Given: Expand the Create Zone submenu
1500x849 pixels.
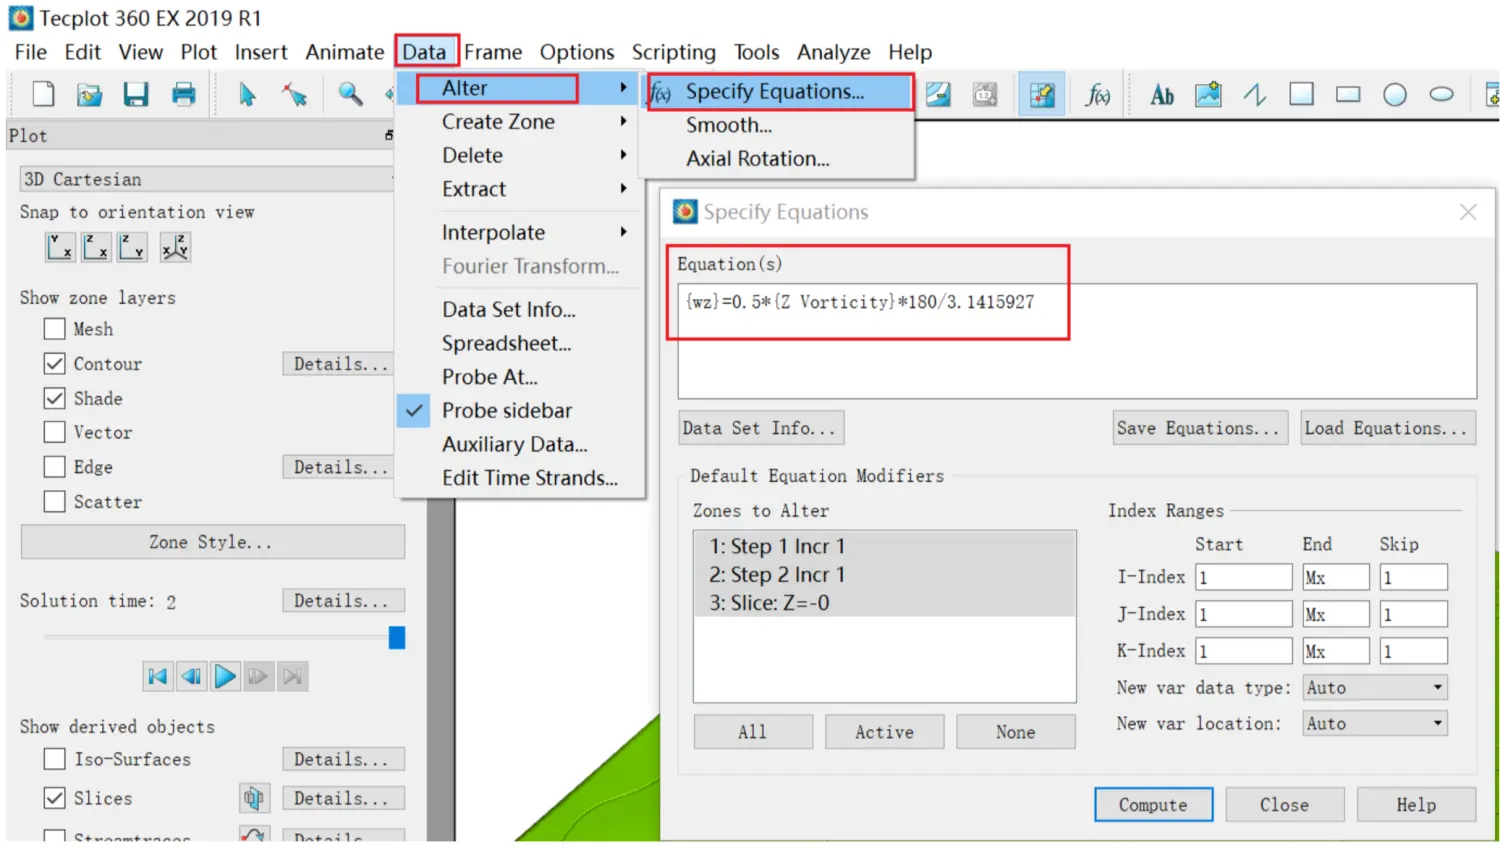Looking at the screenshot, I should pyautogui.click(x=519, y=122).
